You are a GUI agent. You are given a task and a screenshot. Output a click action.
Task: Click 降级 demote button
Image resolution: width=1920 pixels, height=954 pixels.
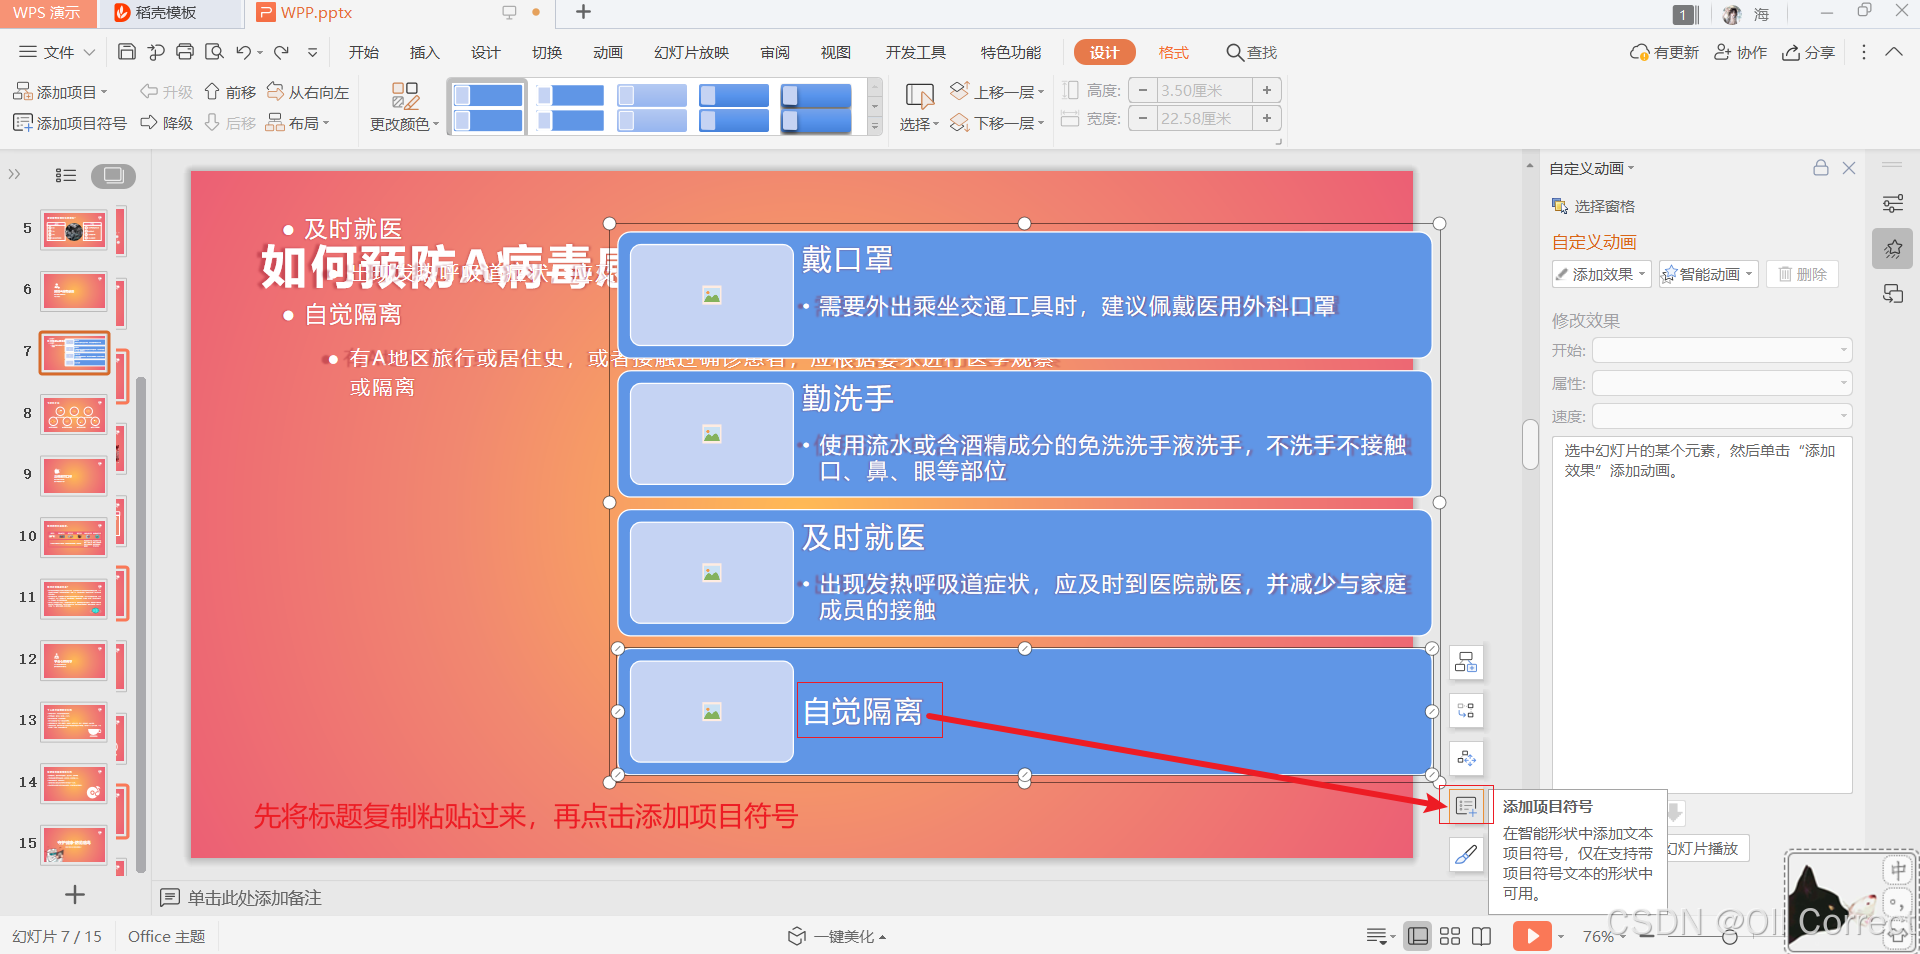point(167,123)
